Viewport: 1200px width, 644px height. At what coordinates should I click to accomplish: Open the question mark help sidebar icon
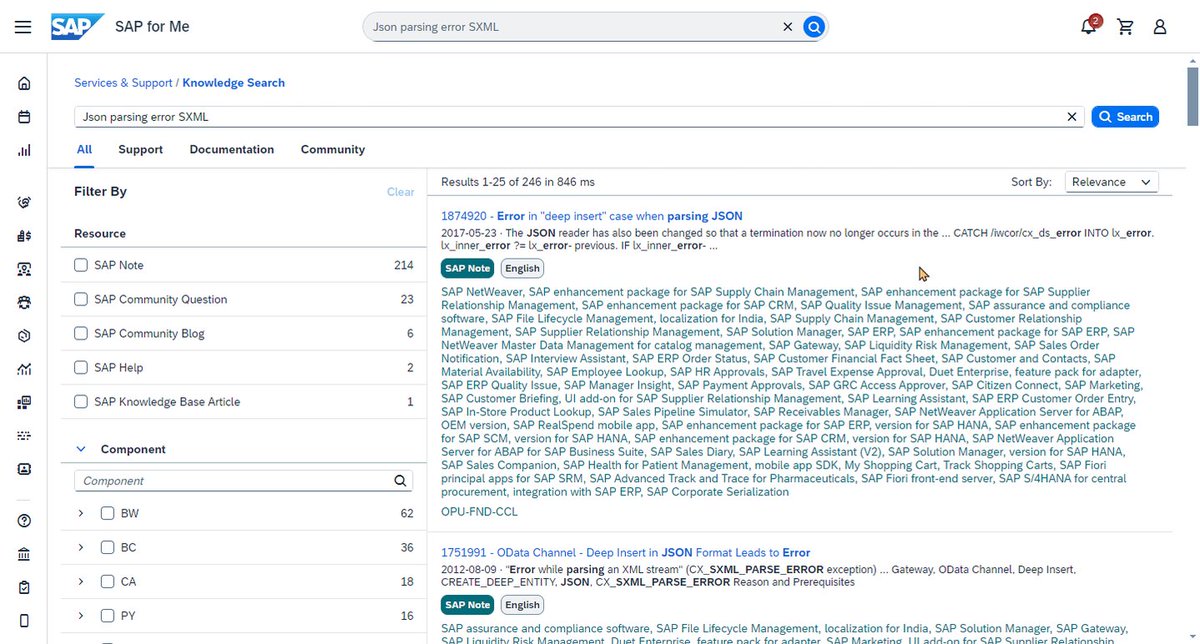(24, 521)
